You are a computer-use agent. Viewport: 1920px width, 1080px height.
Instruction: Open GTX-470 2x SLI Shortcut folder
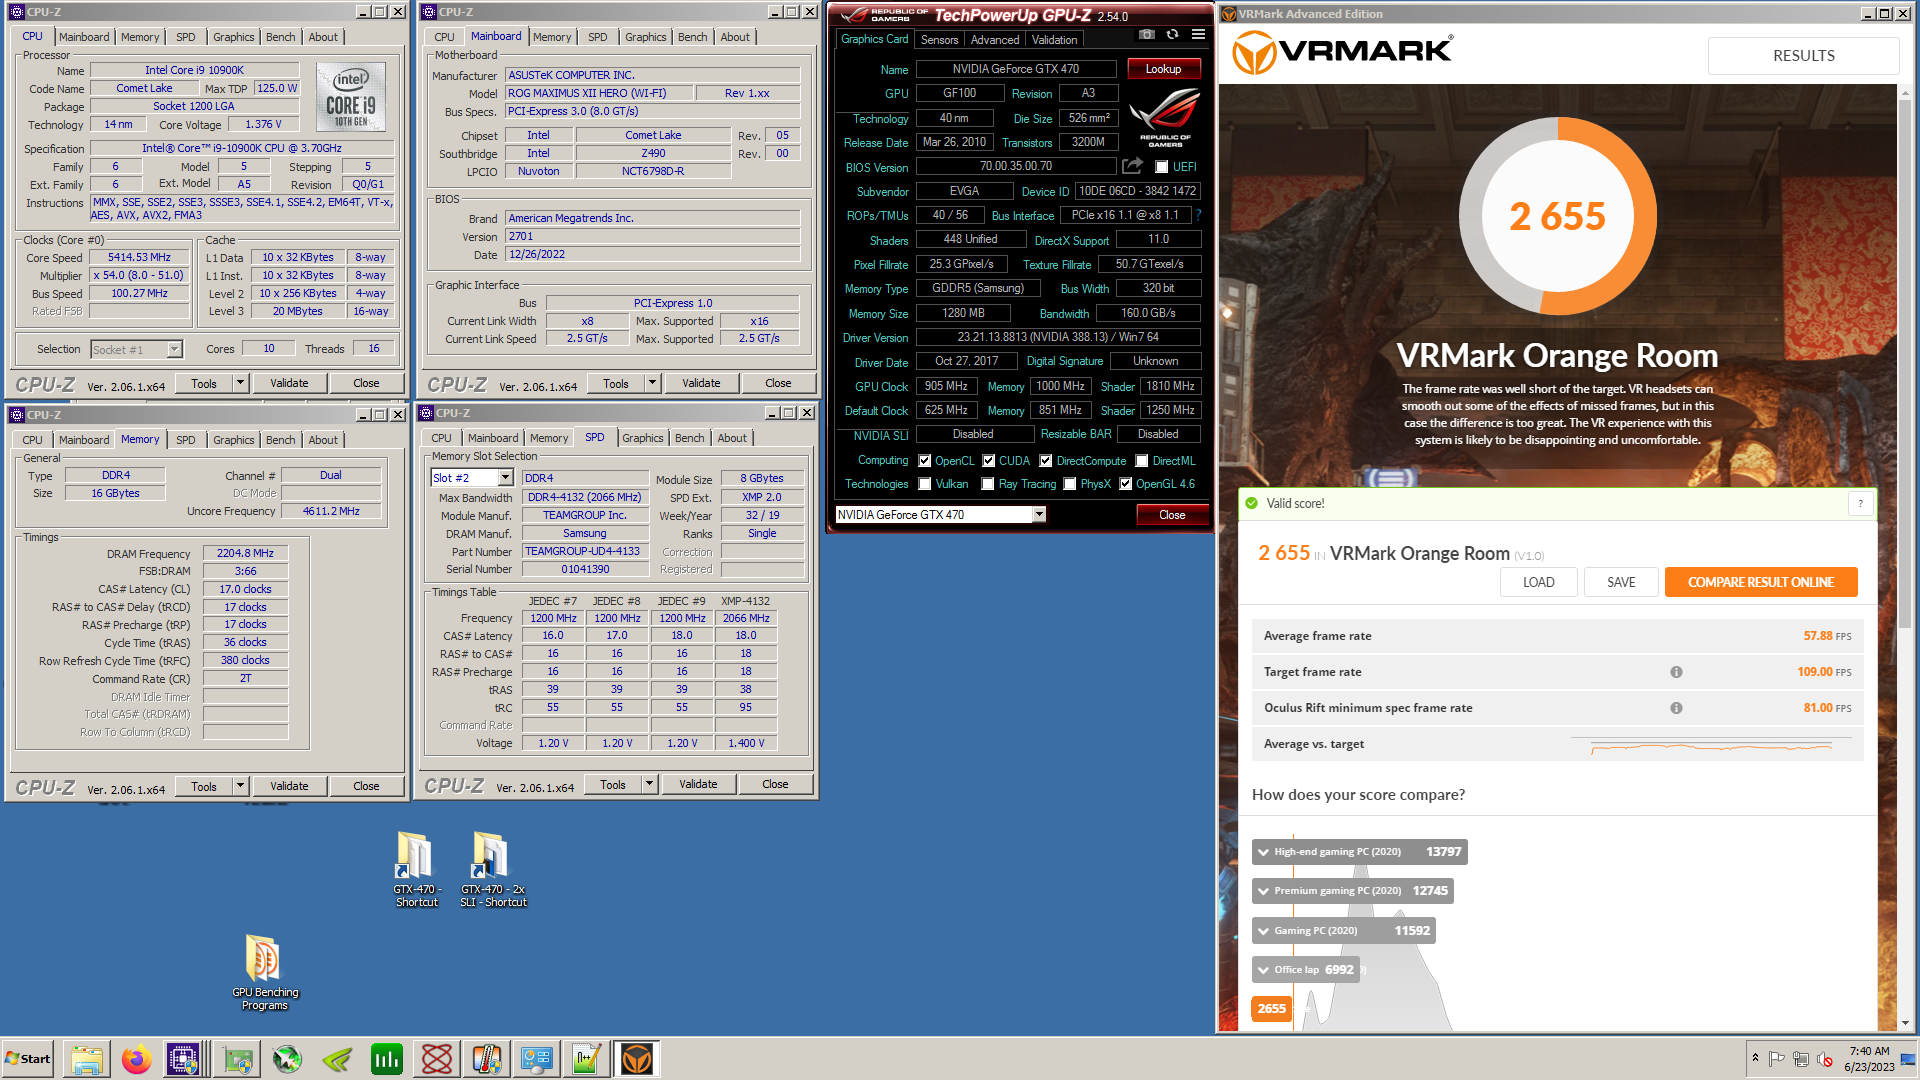coord(492,869)
